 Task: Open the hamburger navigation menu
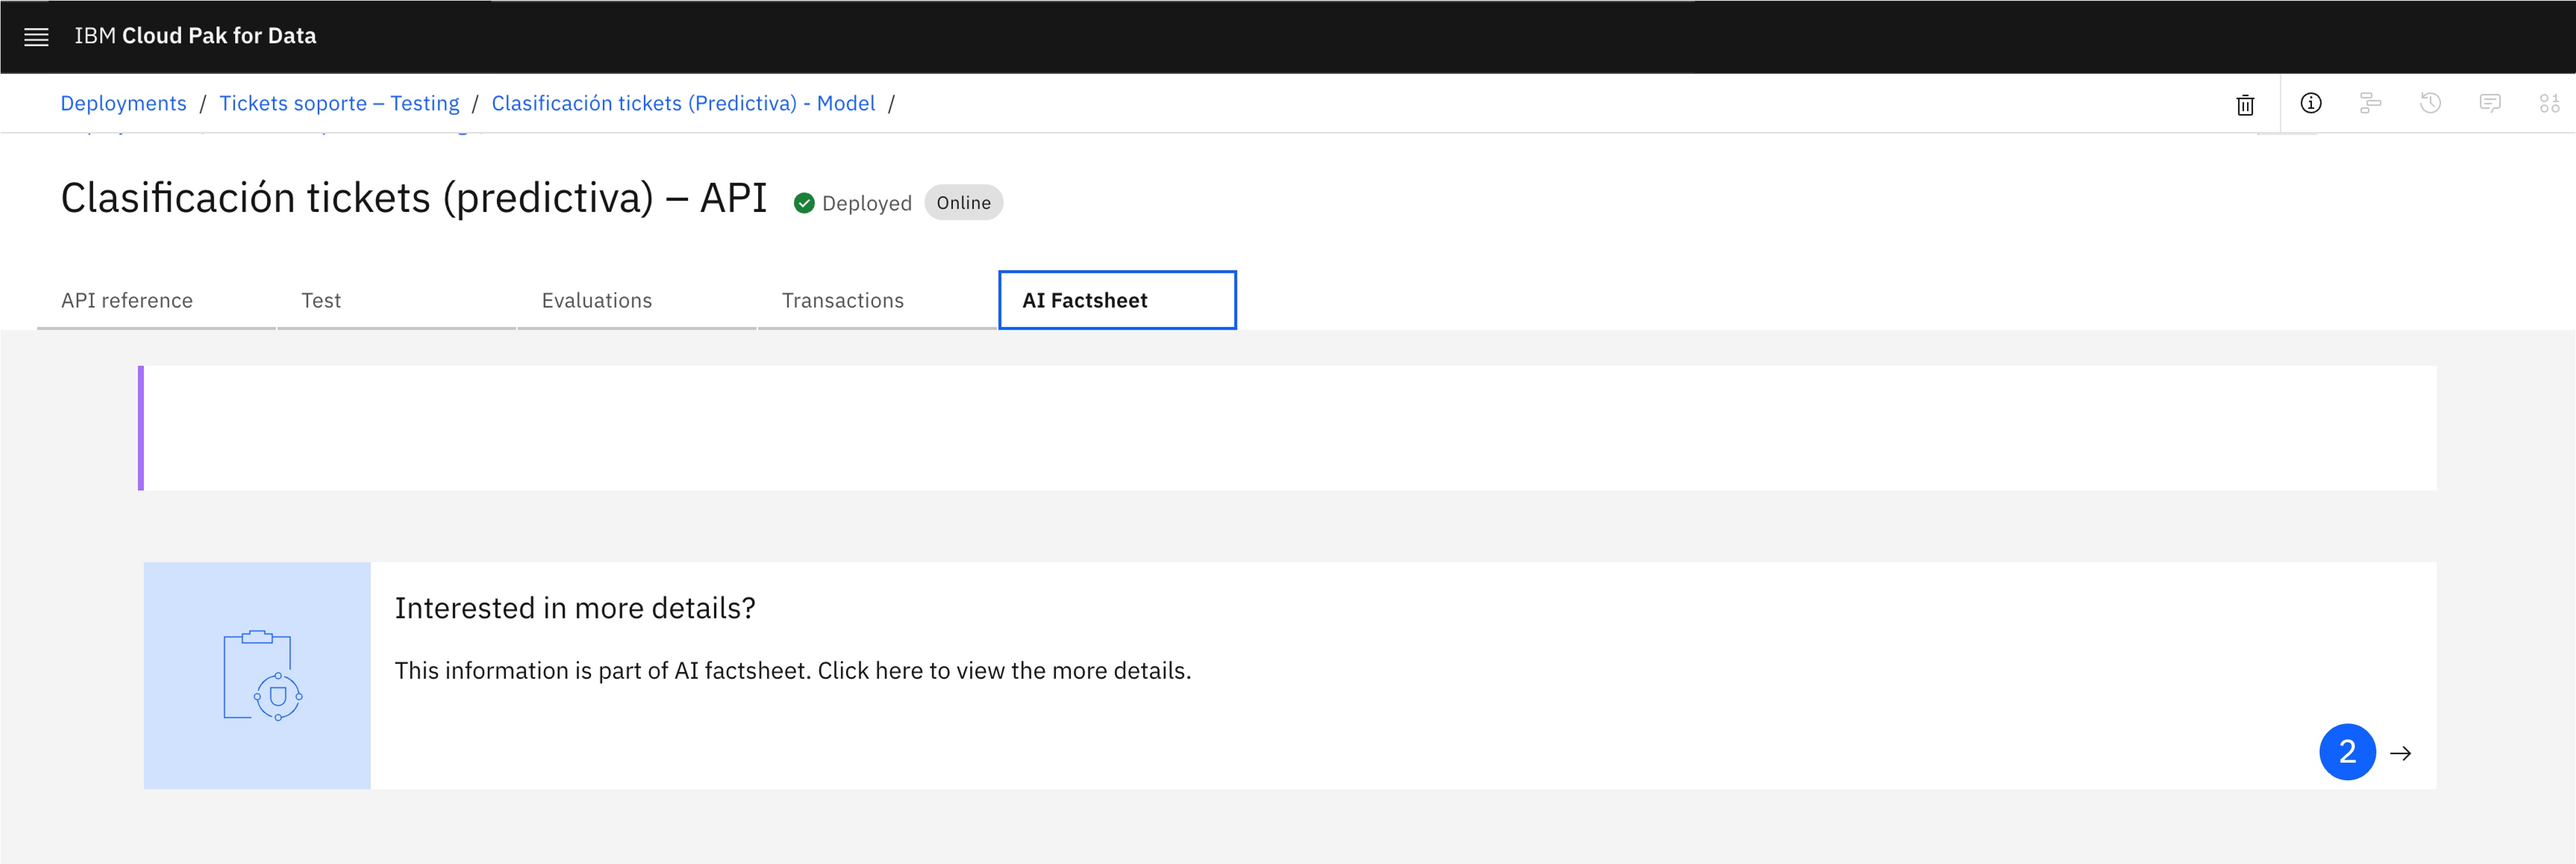click(36, 37)
